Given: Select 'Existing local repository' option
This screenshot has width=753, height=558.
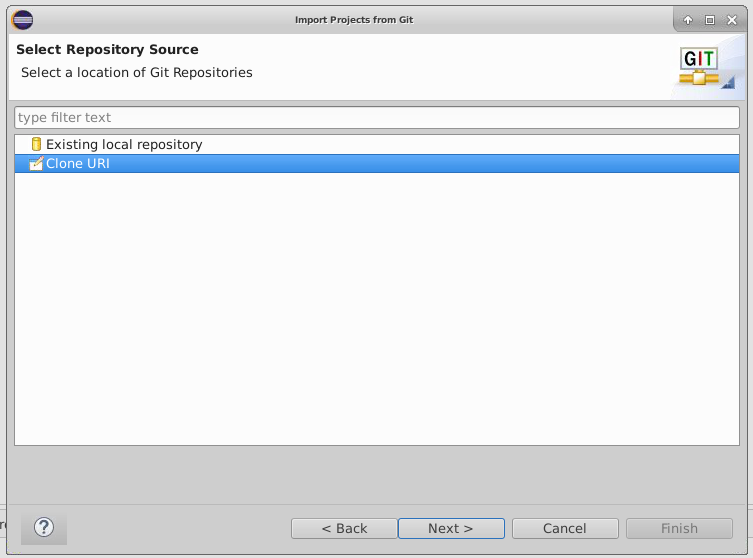Looking at the screenshot, I should [x=124, y=145].
